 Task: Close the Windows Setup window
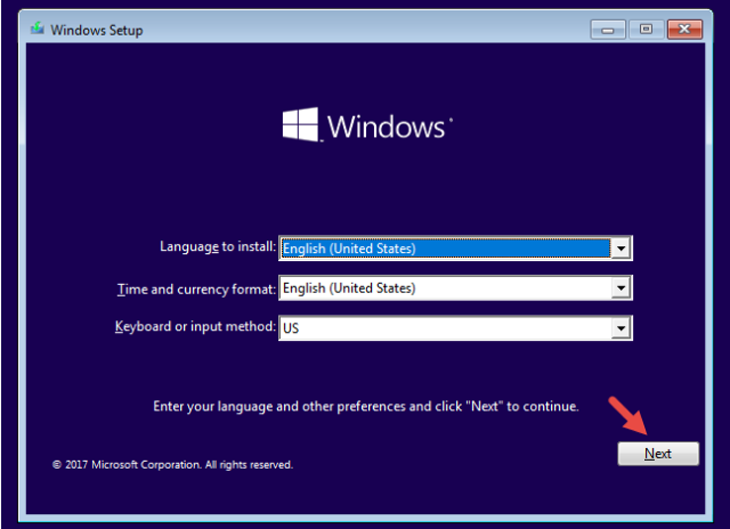point(684,30)
